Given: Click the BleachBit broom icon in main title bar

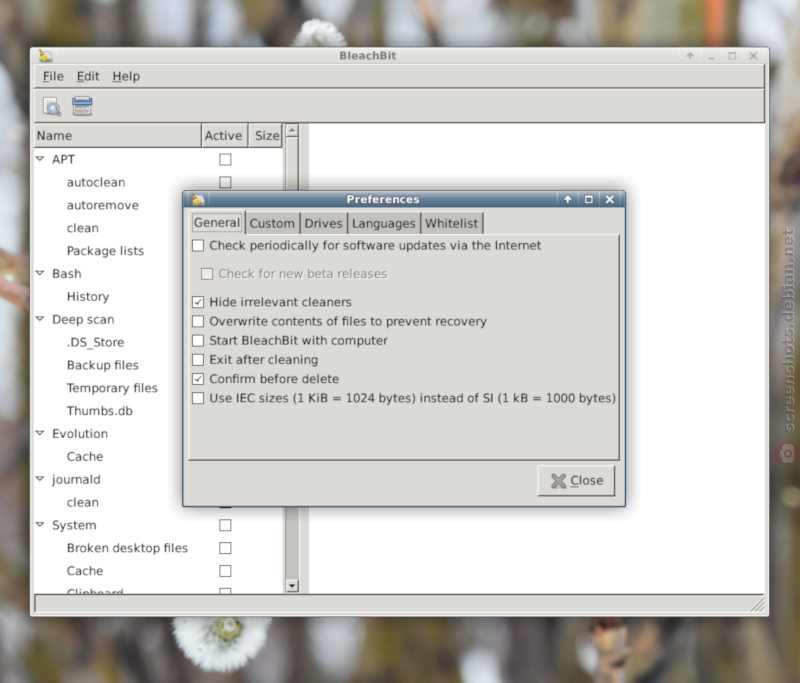Looking at the screenshot, I should click(x=45, y=56).
